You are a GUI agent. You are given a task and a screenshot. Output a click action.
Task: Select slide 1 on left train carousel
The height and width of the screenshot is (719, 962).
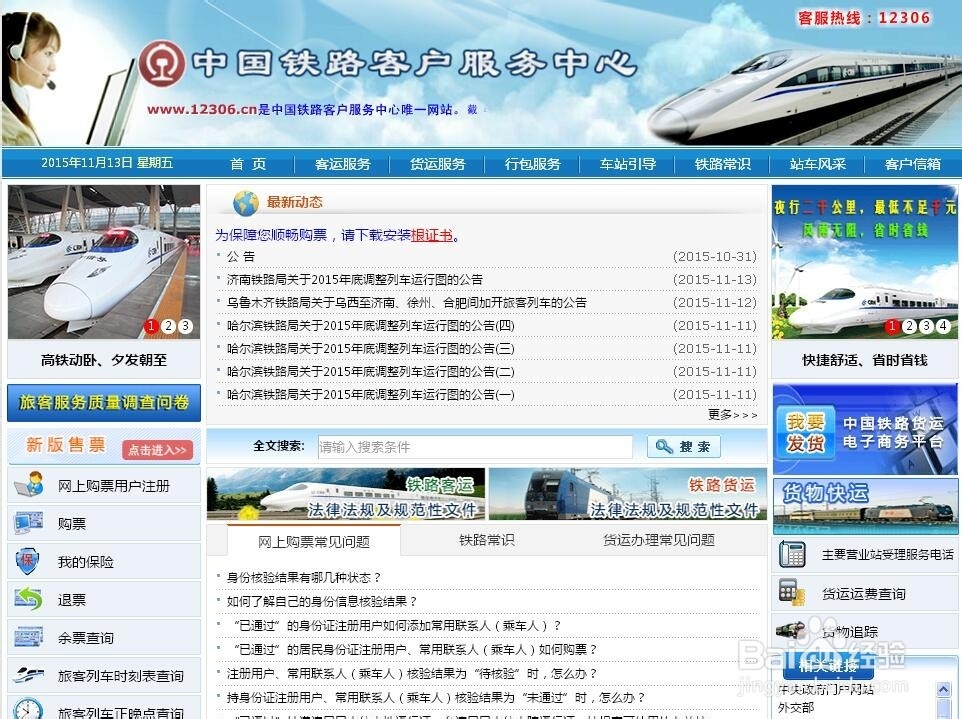coord(151,326)
